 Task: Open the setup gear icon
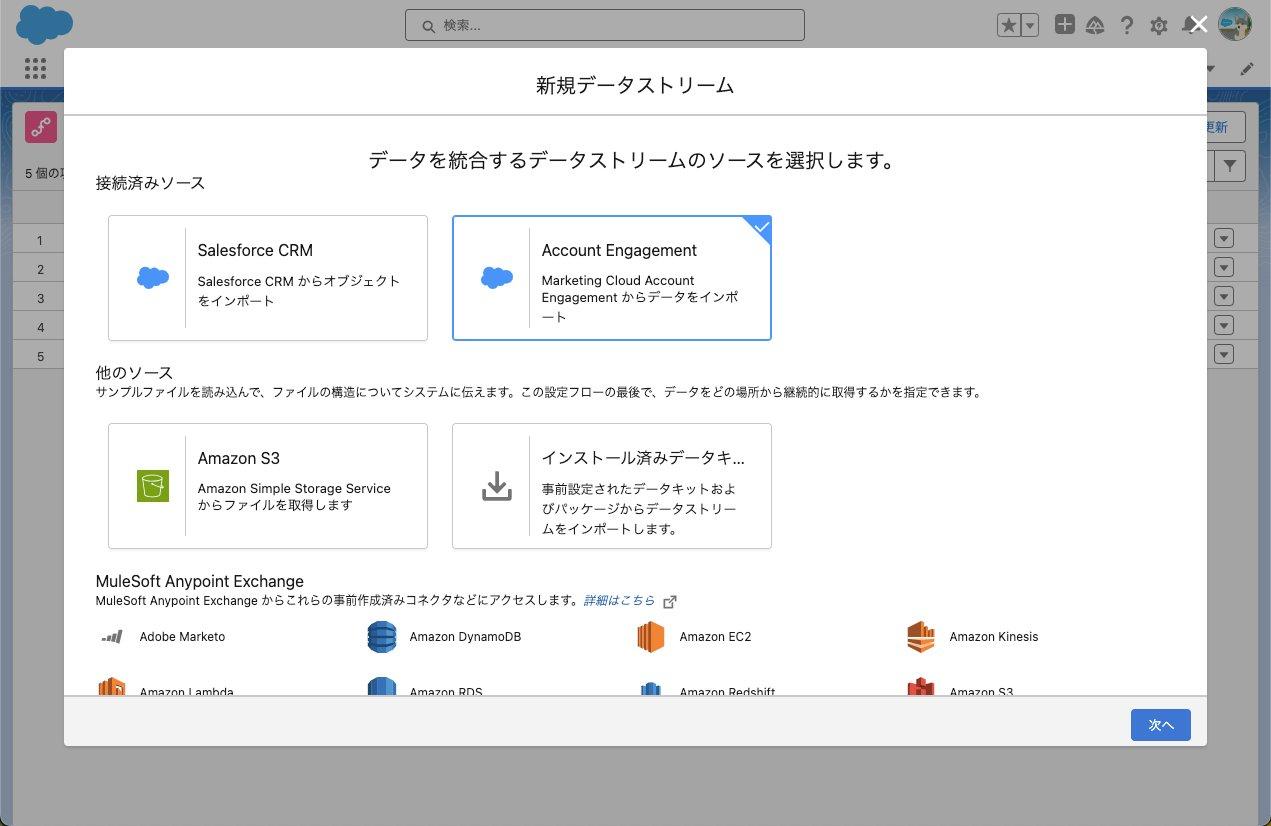point(1159,26)
